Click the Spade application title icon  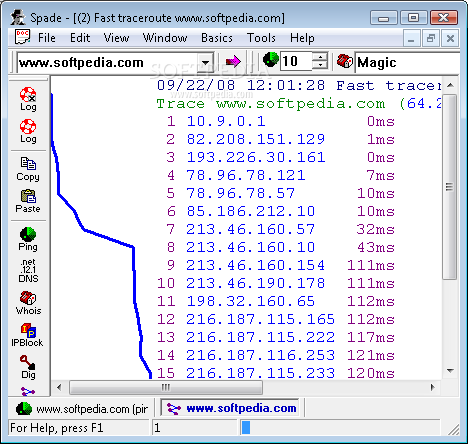pyautogui.click(x=18, y=17)
